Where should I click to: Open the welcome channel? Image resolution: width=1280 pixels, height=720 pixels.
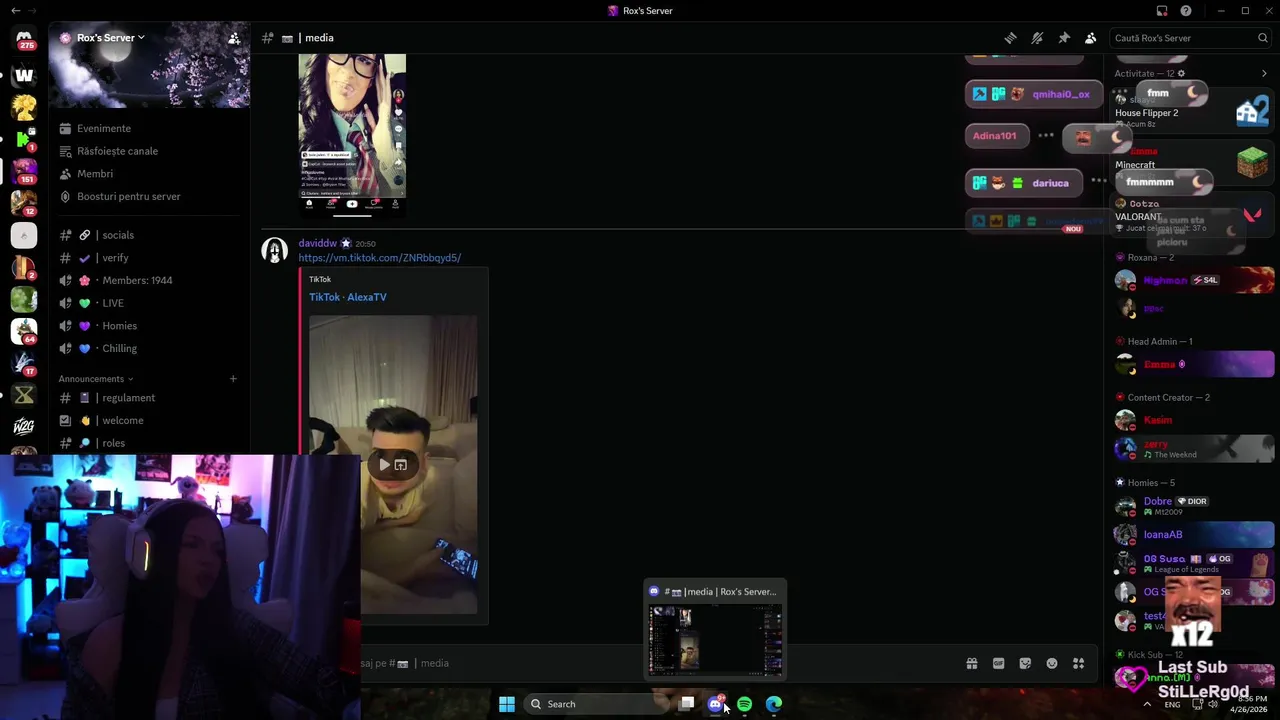coord(150,420)
